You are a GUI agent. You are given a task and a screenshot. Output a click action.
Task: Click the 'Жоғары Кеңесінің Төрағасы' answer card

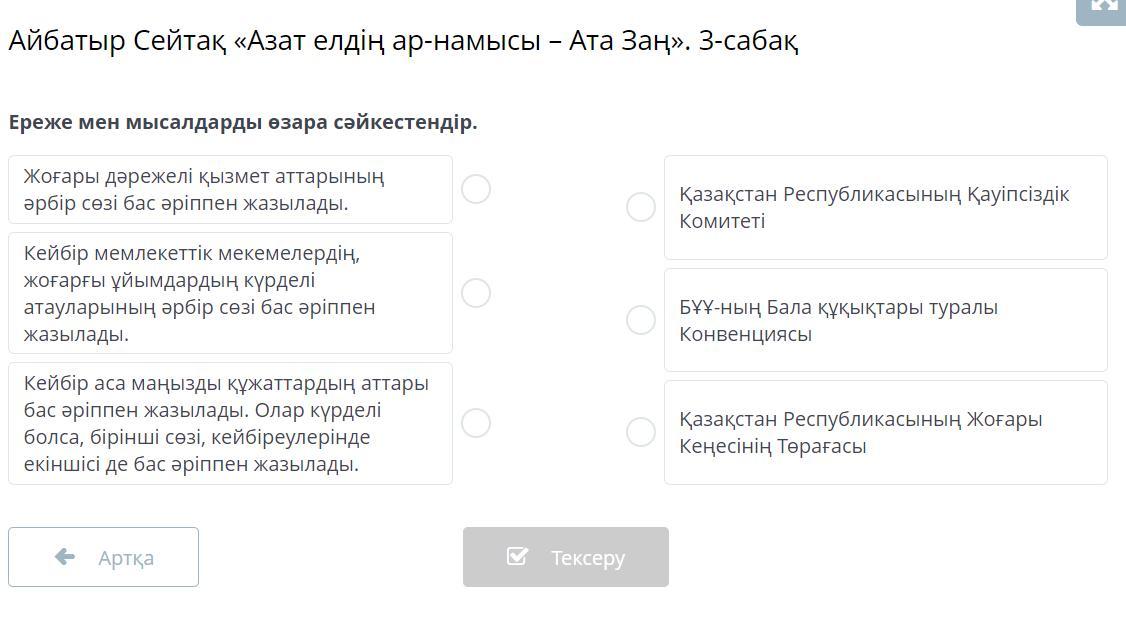pos(885,433)
